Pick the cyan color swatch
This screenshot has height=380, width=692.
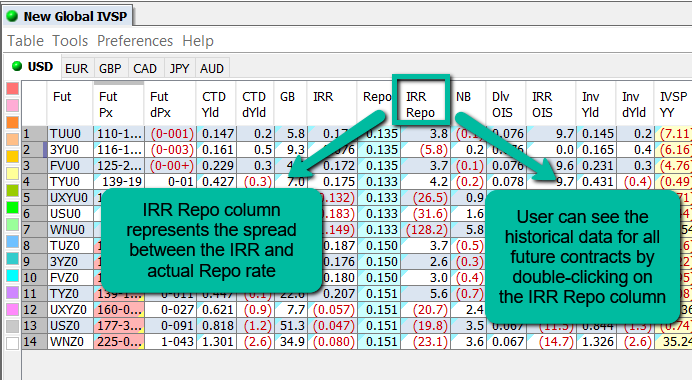coord(12,276)
